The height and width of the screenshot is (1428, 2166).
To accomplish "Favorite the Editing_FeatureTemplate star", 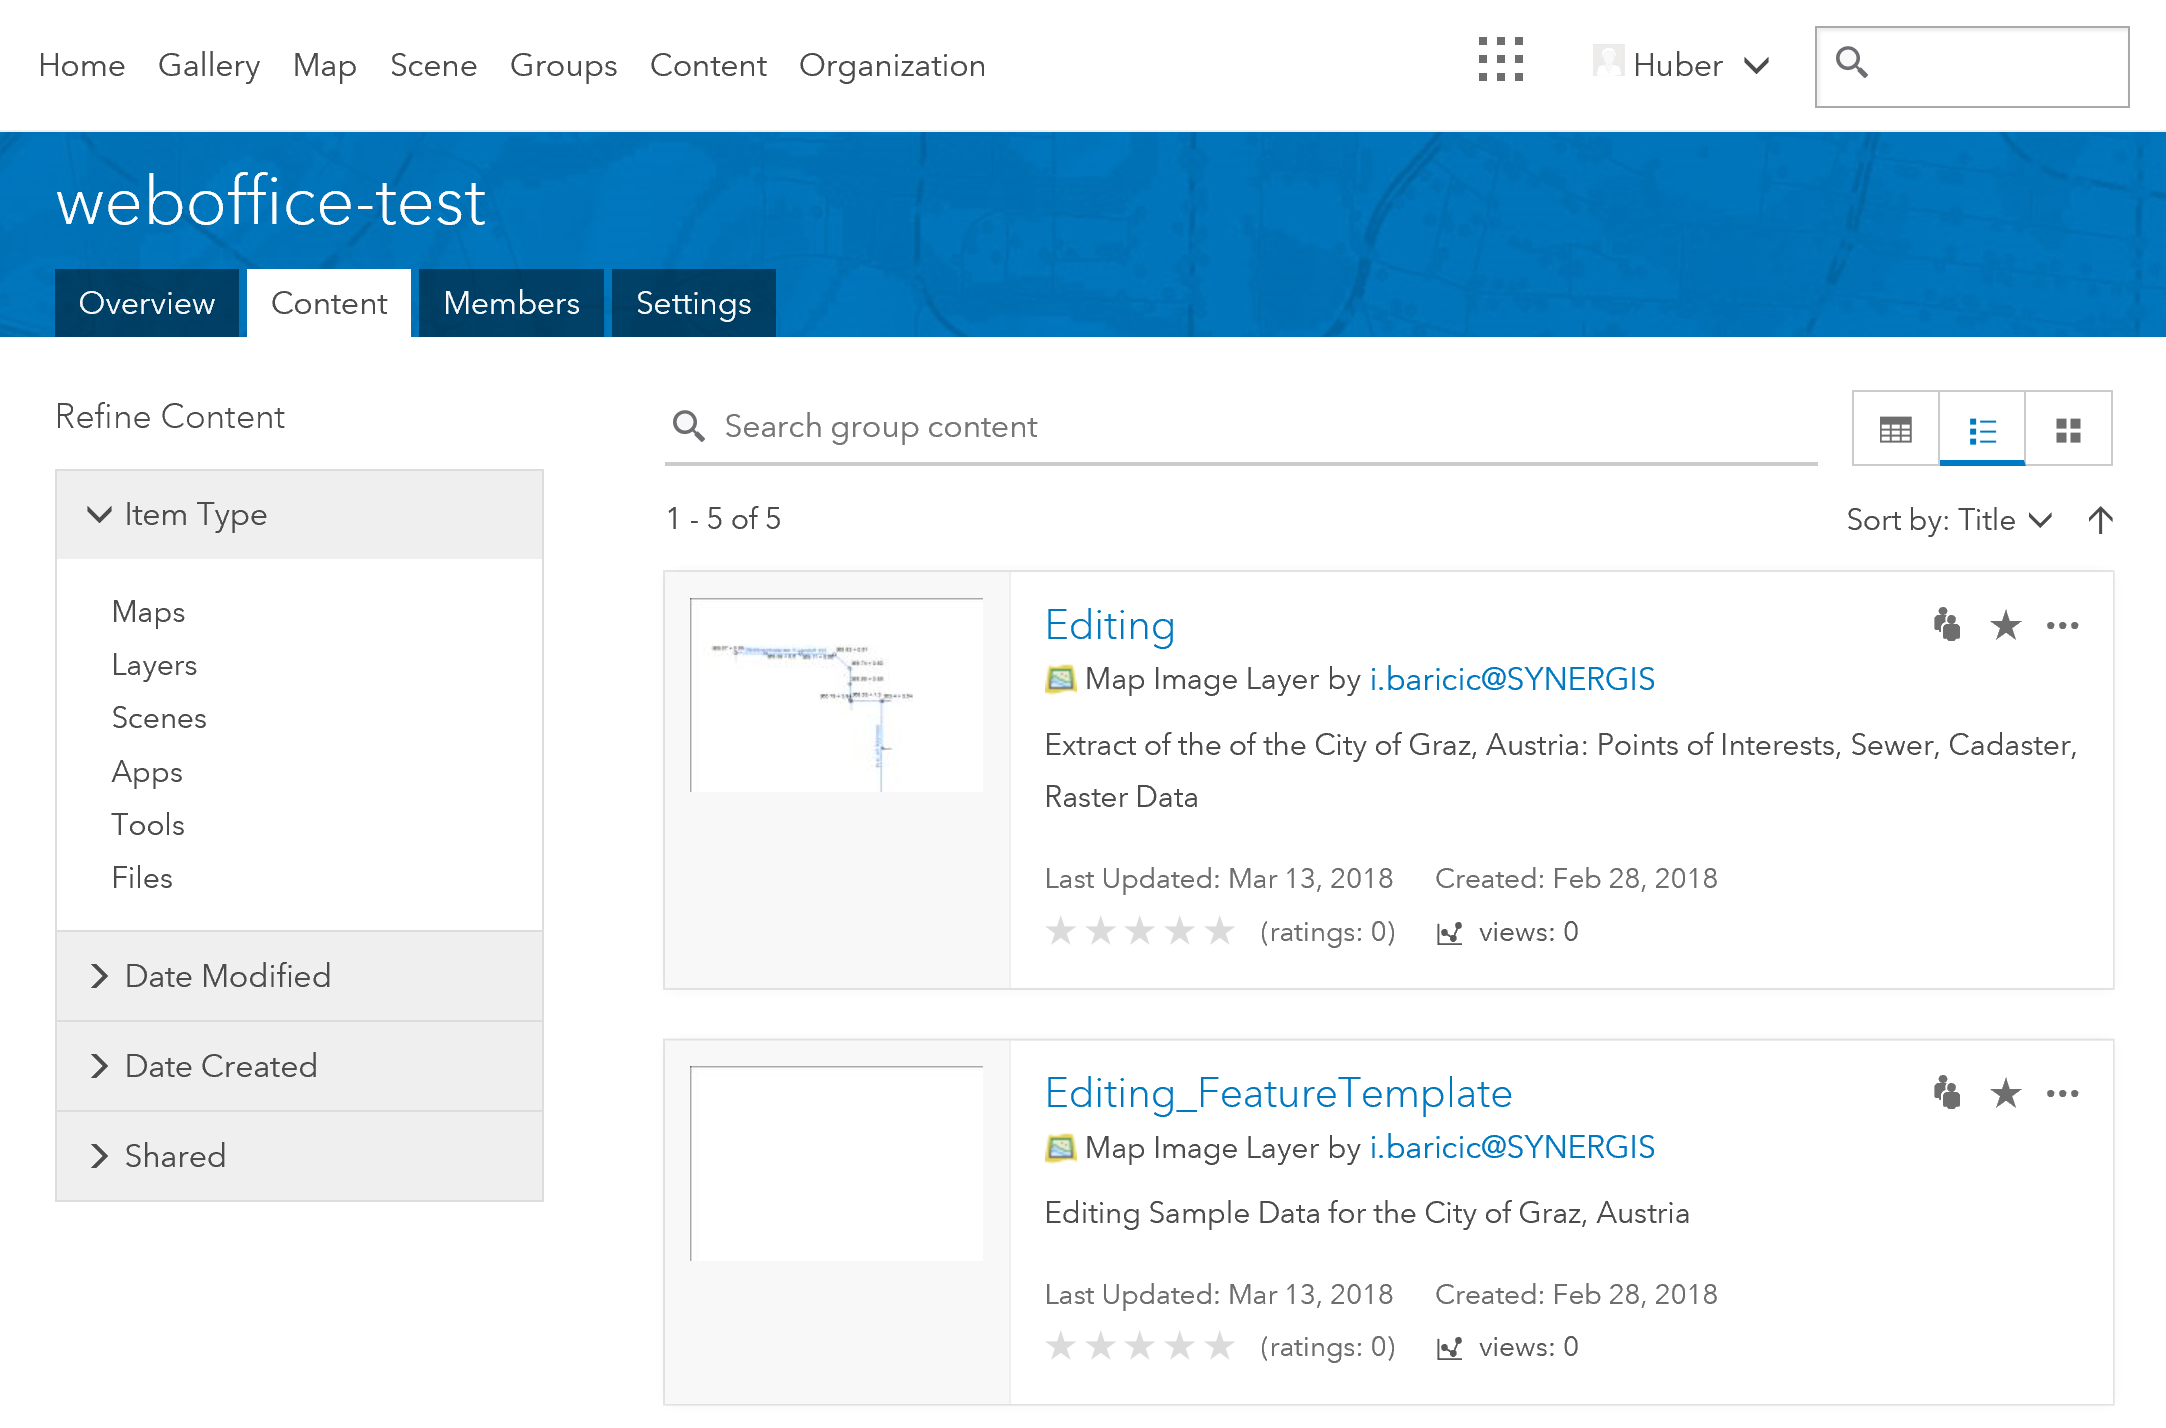I will click(2005, 1093).
